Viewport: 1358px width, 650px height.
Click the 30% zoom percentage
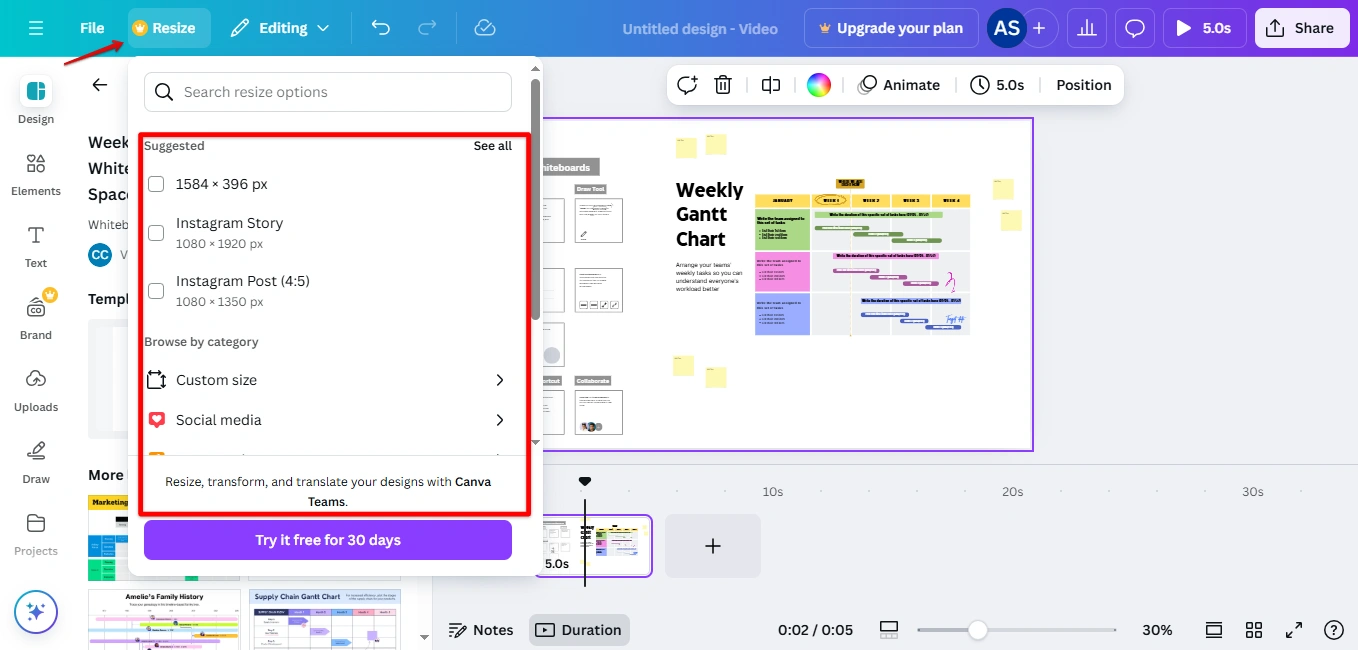(x=1157, y=630)
